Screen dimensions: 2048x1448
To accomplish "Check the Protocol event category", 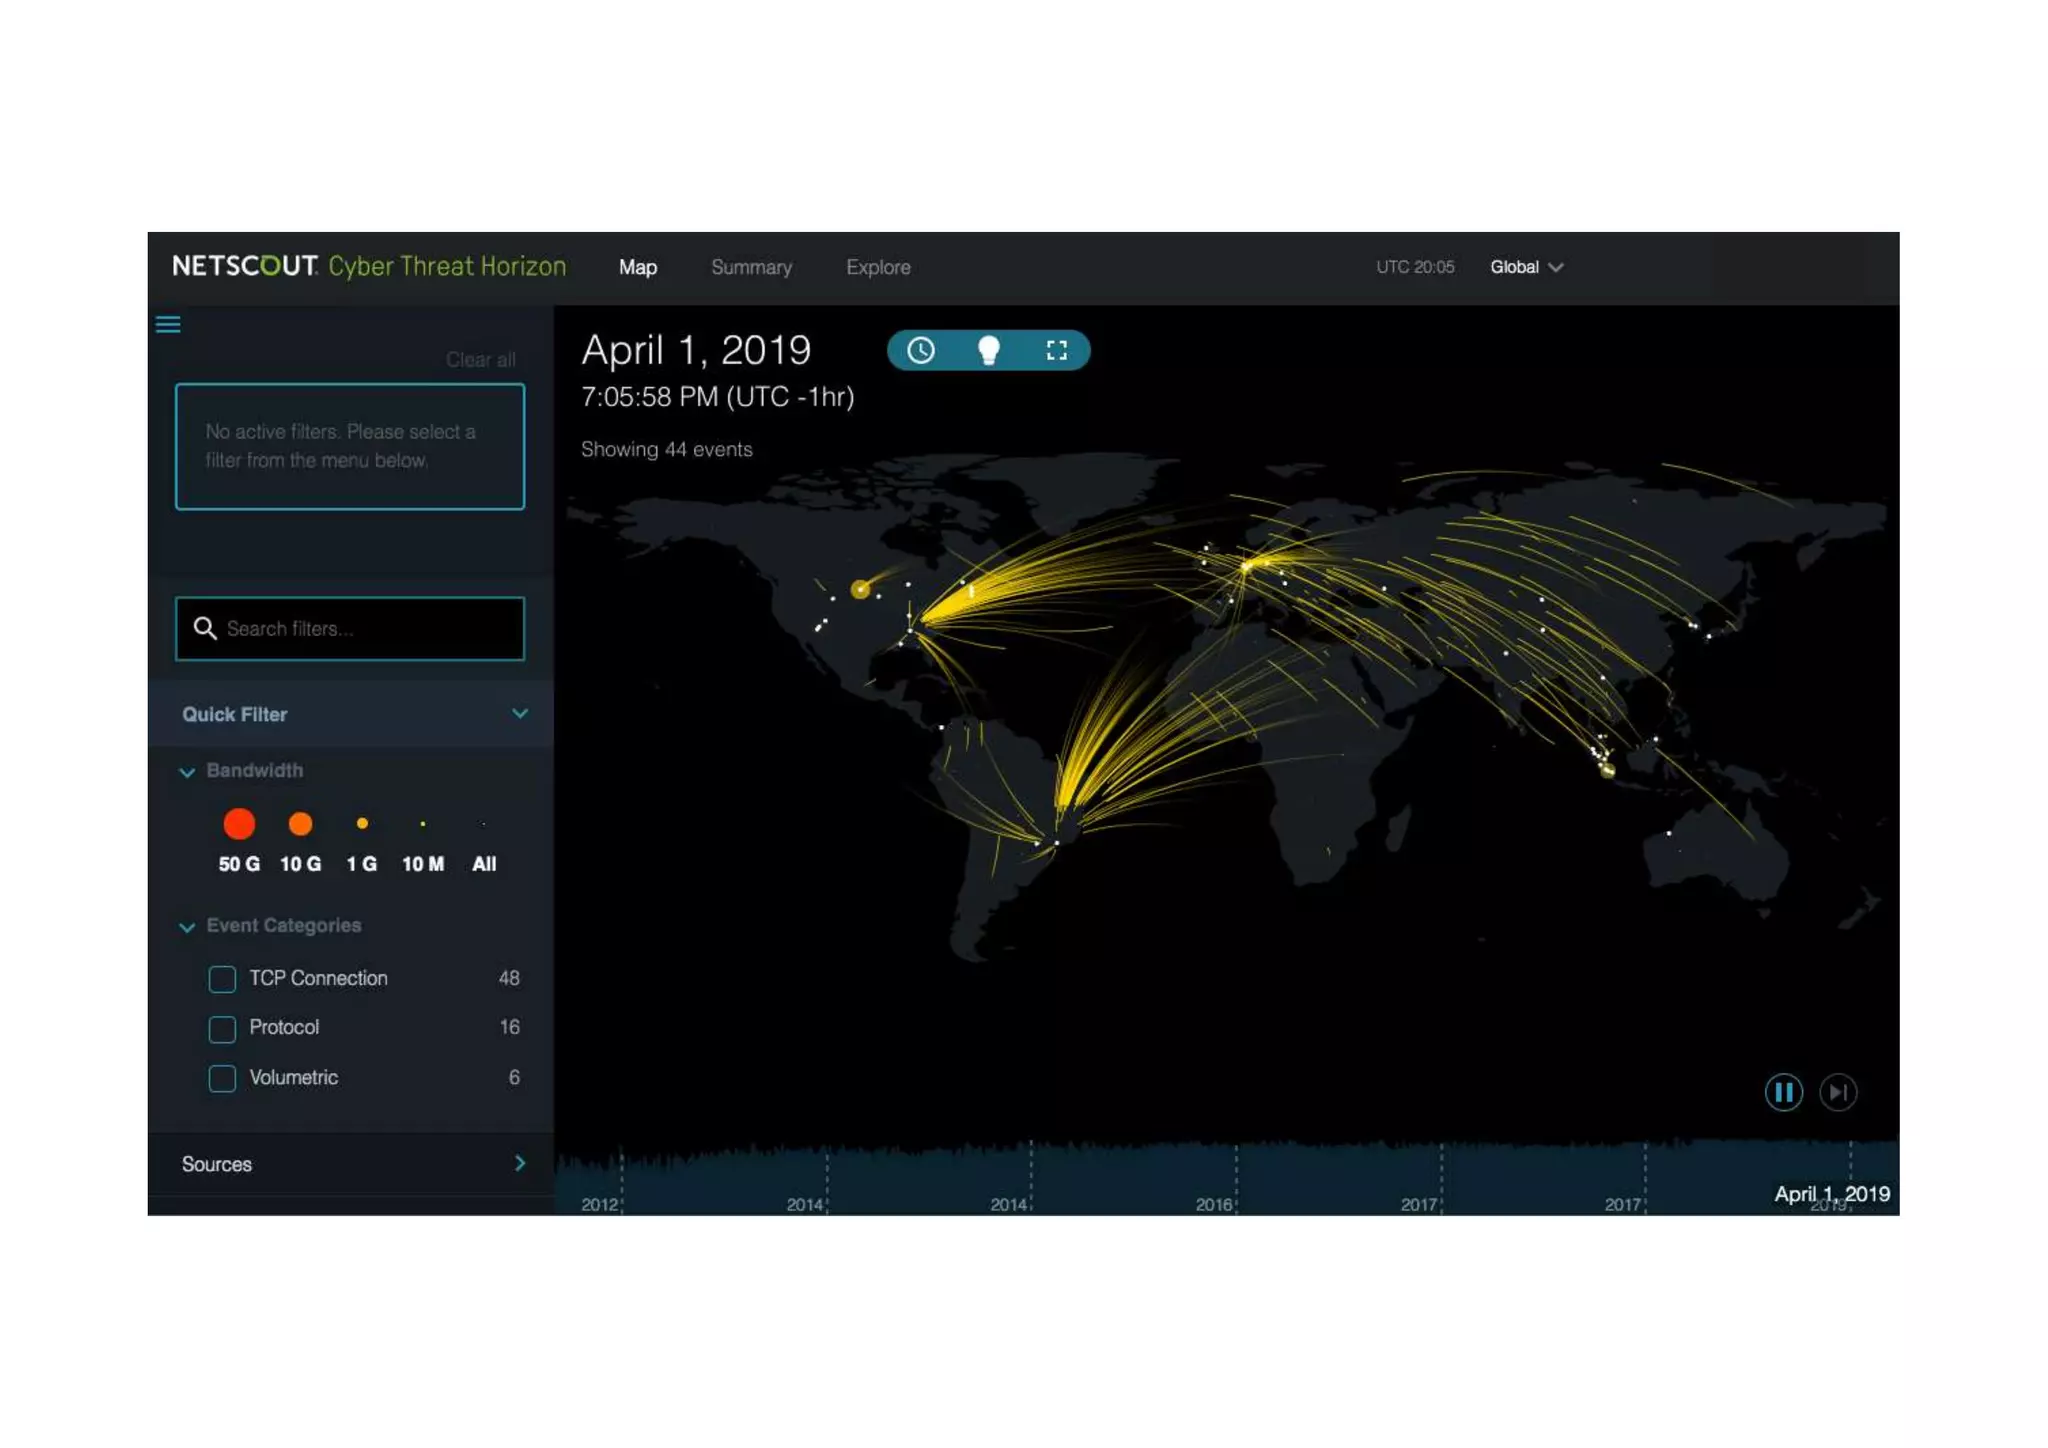I will (222, 1029).
